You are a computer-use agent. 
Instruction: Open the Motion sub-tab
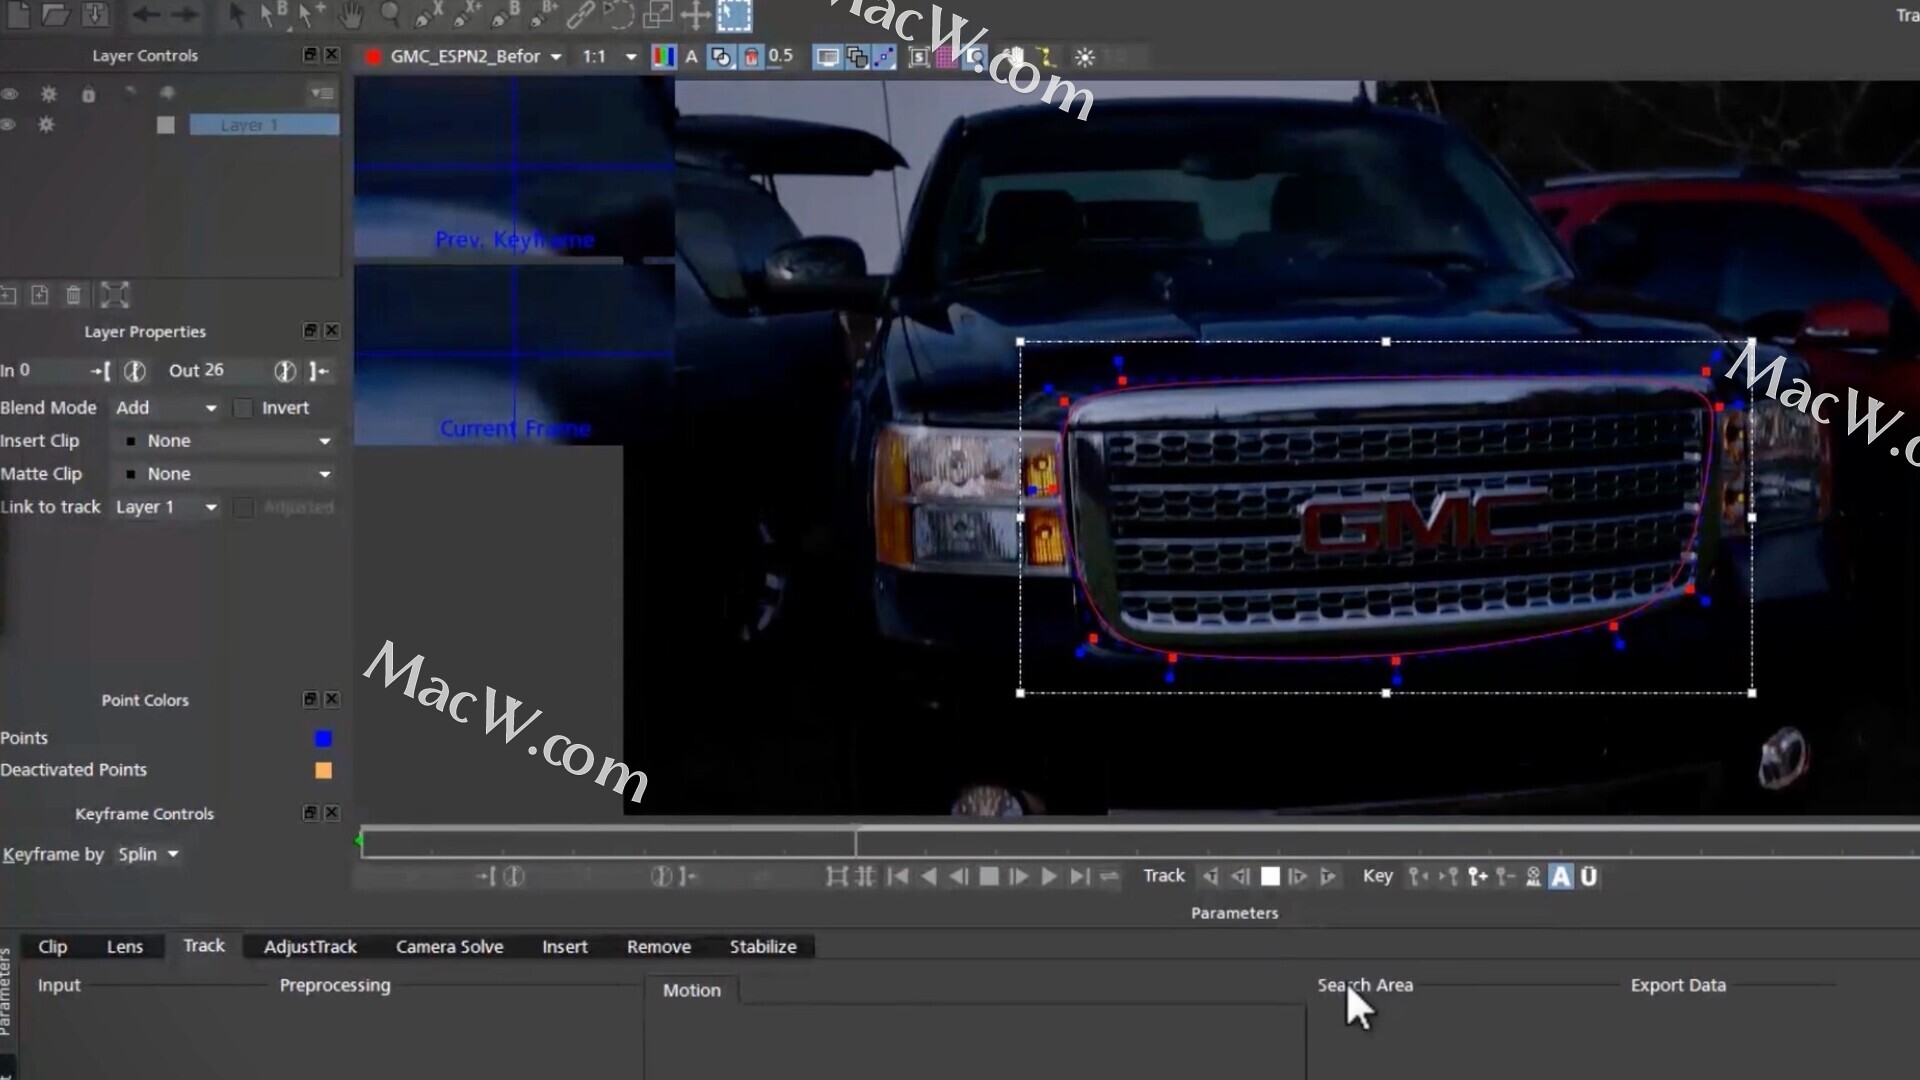pyautogui.click(x=692, y=990)
